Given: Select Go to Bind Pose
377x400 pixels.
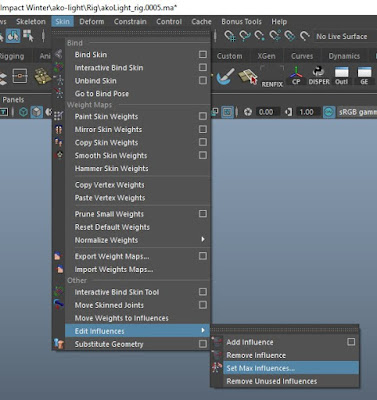Looking at the screenshot, I should point(137,94).
